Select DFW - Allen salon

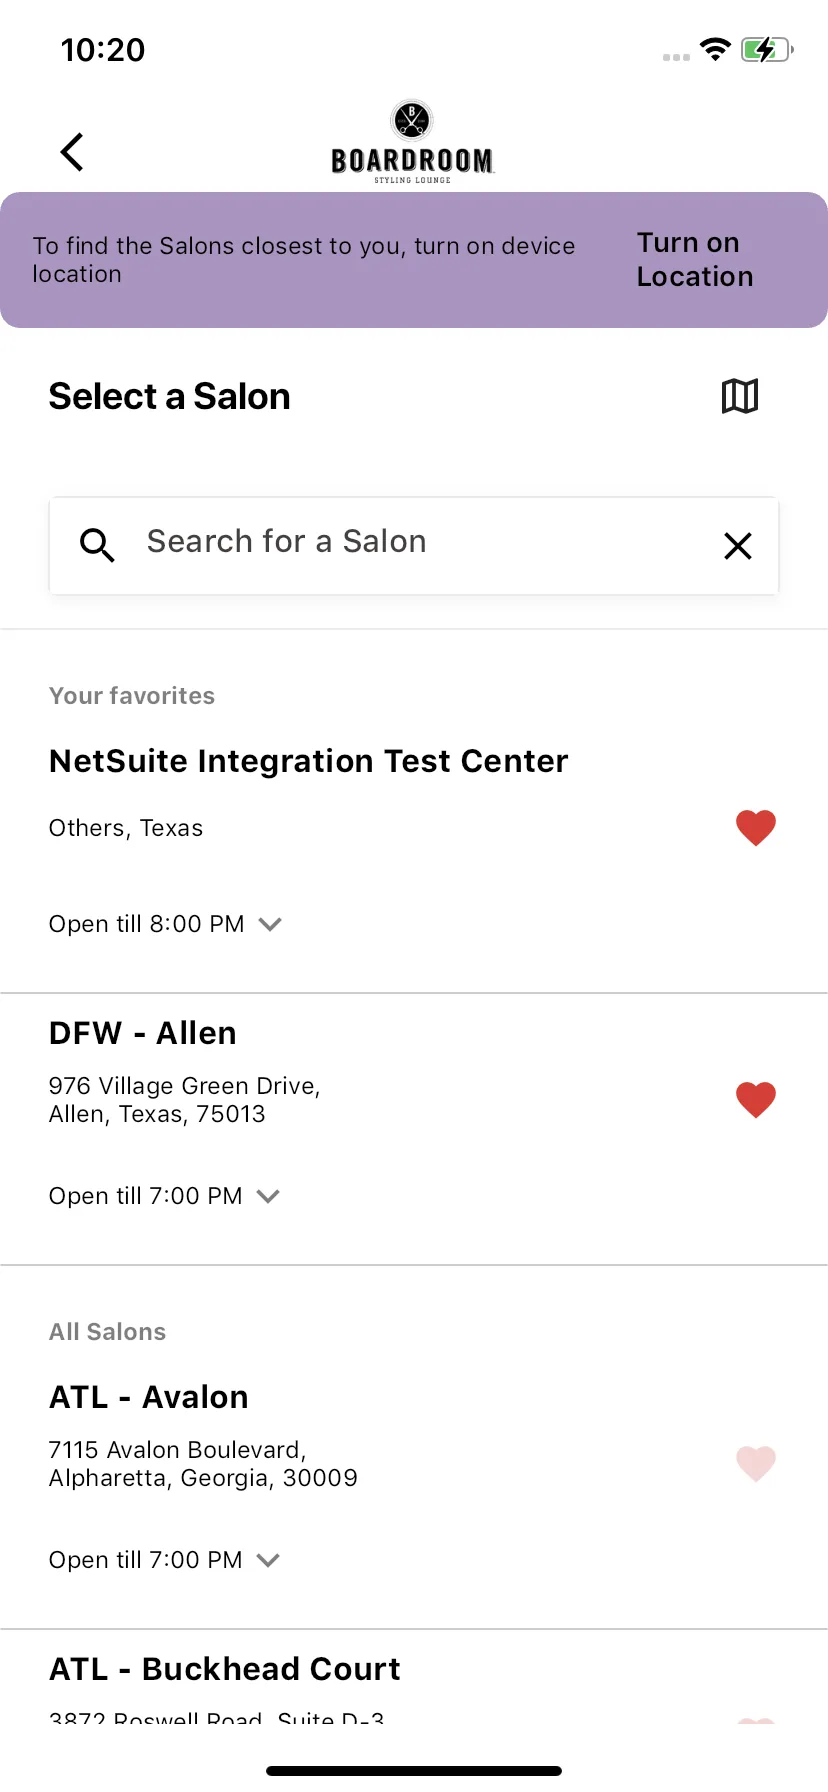143,1033
